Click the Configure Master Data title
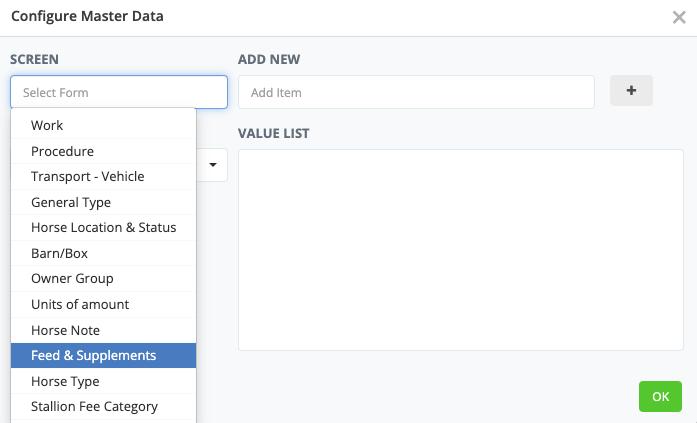 coord(87,17)
